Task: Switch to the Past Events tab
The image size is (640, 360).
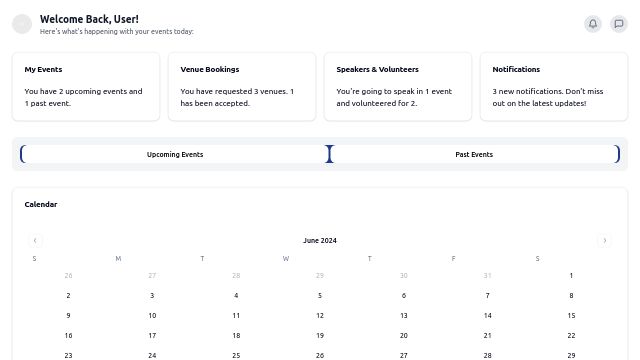Action: click(474, 154)
